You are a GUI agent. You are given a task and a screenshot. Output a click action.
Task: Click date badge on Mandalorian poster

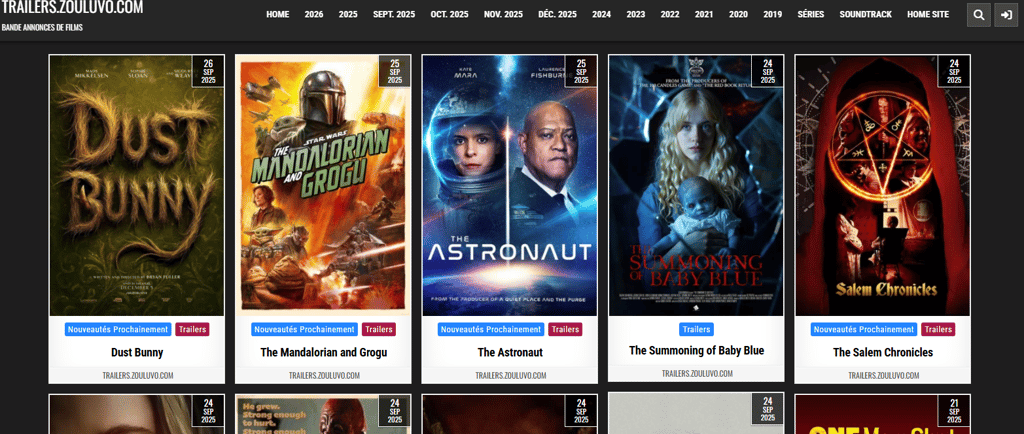coord(394,71)
